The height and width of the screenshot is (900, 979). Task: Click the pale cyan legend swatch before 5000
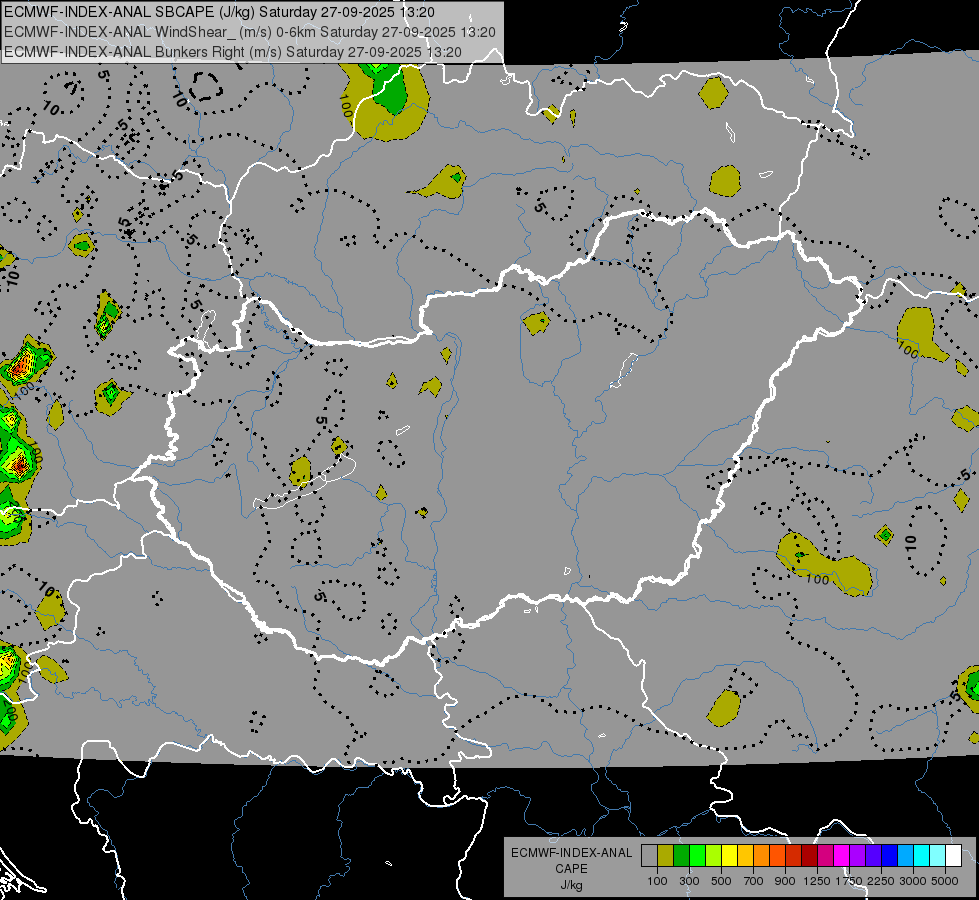938,856
